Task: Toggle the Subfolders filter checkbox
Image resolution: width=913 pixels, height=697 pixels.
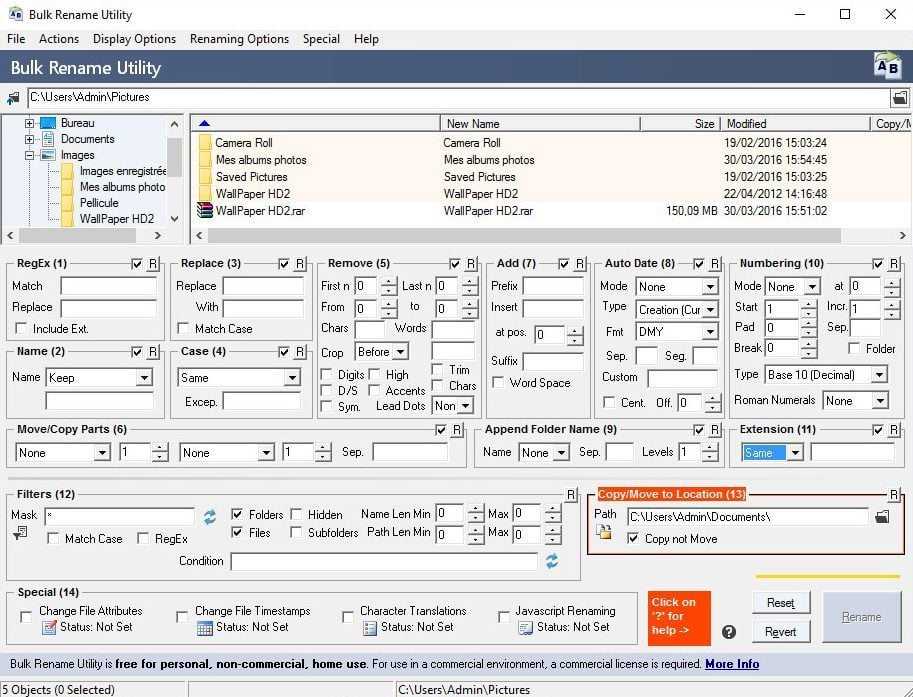Action: coord(297,533)
